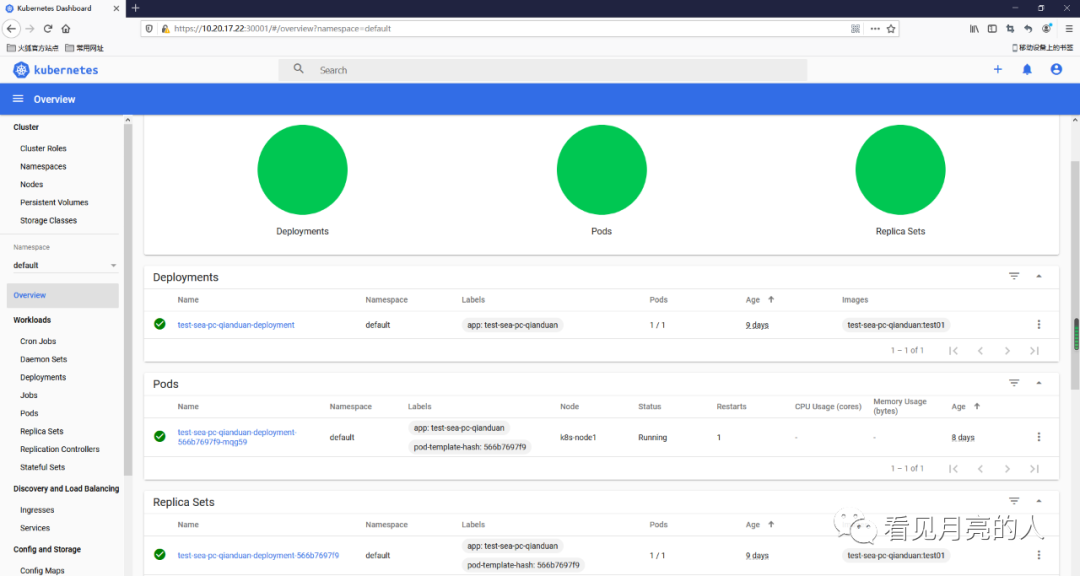Open the notifications bell
Screen dimensions: 1080x576
coord(1027,70)
